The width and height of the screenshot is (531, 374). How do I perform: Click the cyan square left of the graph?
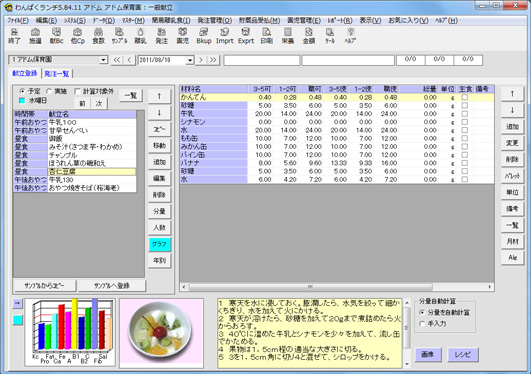click(x=18, y=320)
